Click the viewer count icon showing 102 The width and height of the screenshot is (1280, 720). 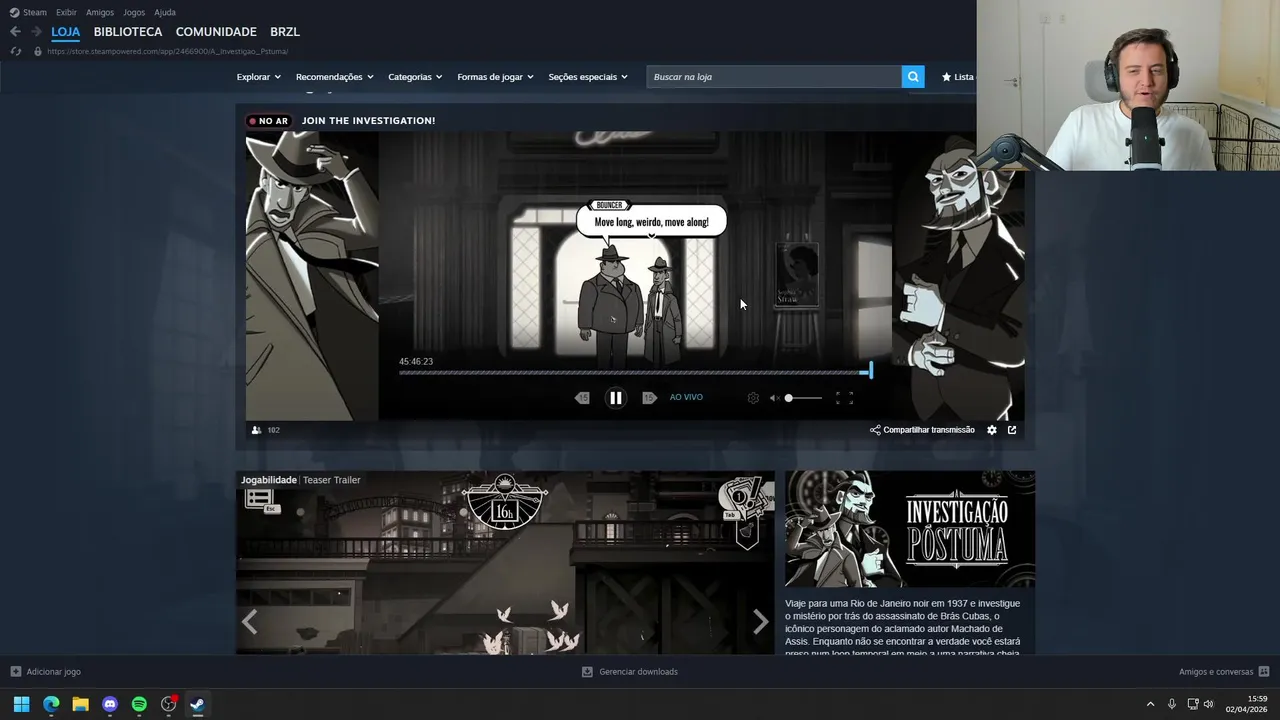point(257,430)
